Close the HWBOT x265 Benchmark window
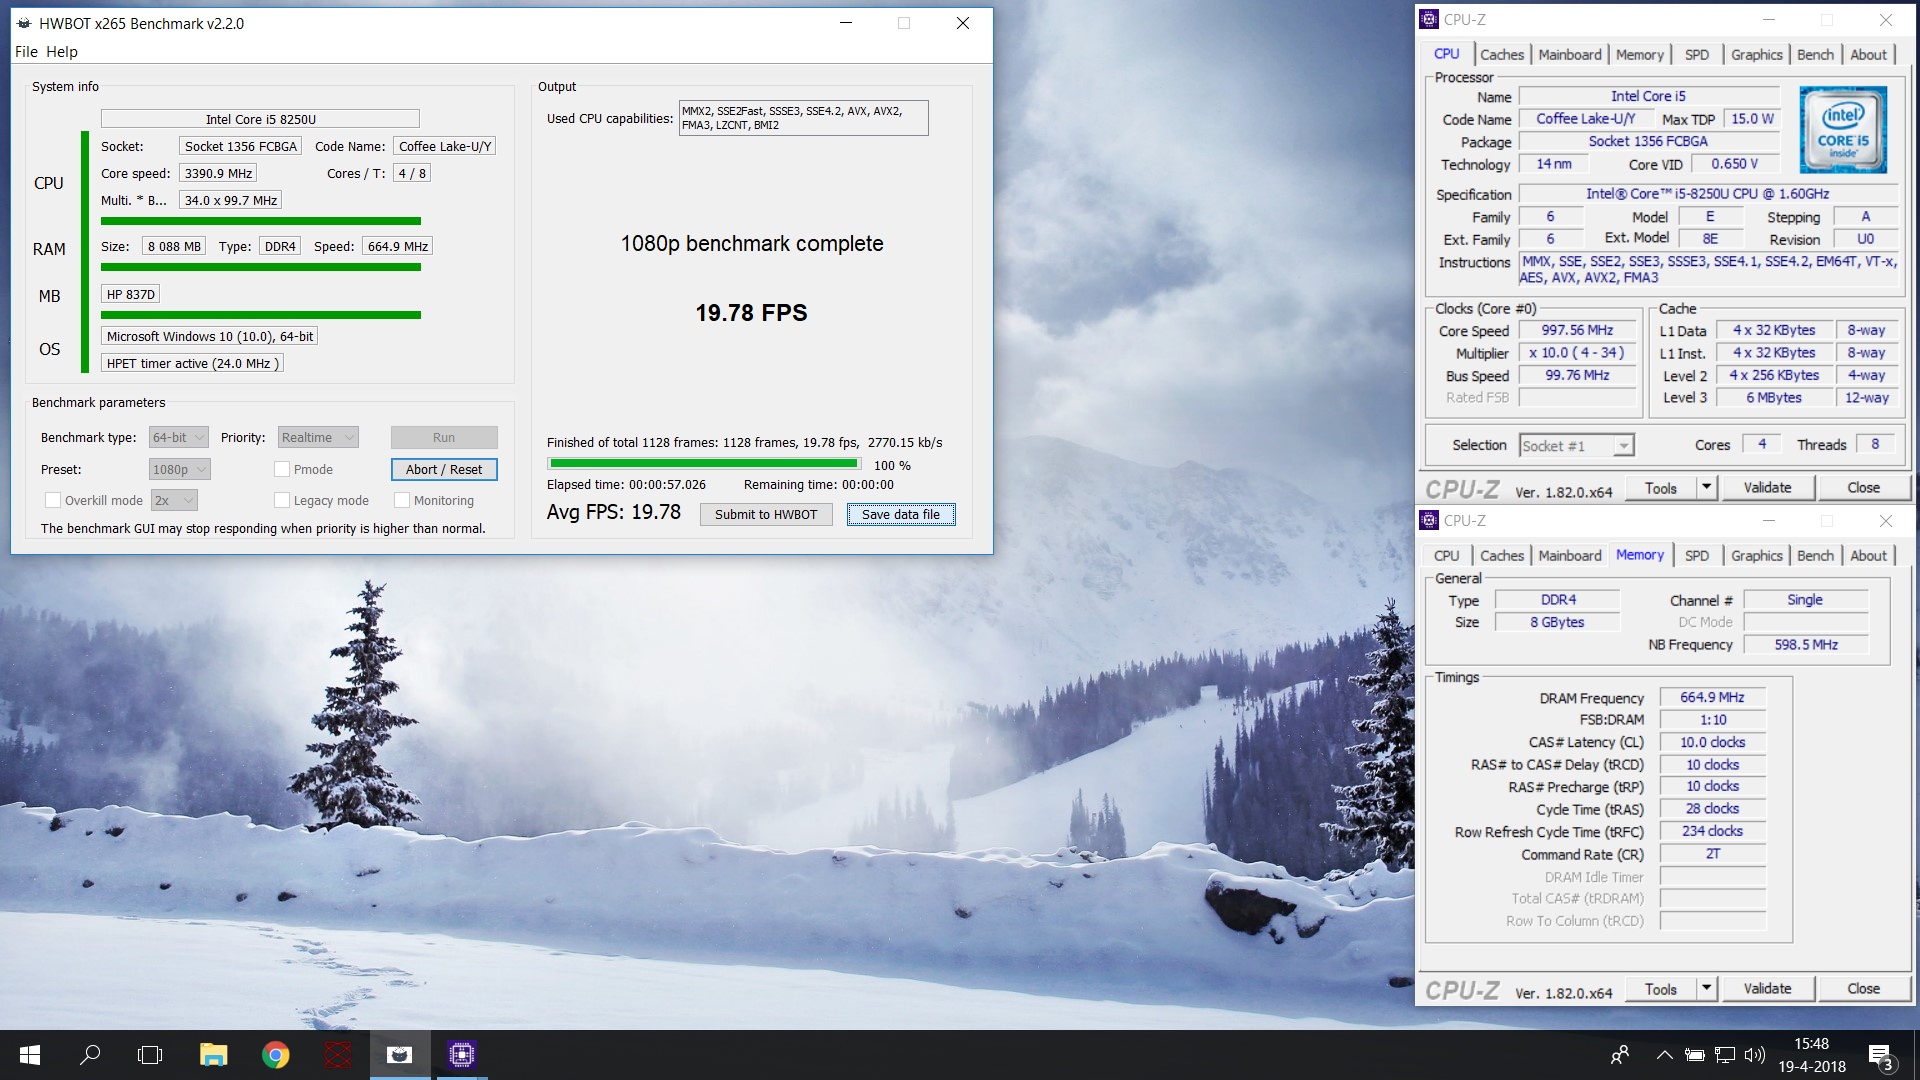This screenshot has height=1080, width=1920. click(x=963, y=23)
